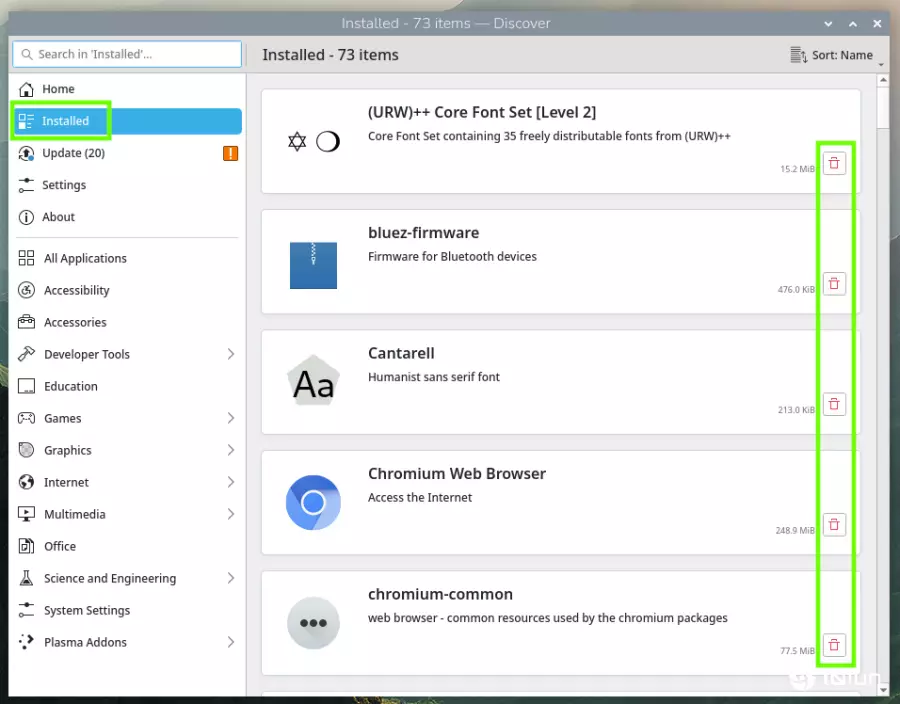Uninstall Chromium Web Browser via trash icon
Viewport: 900px width, 704px height.
834,525
